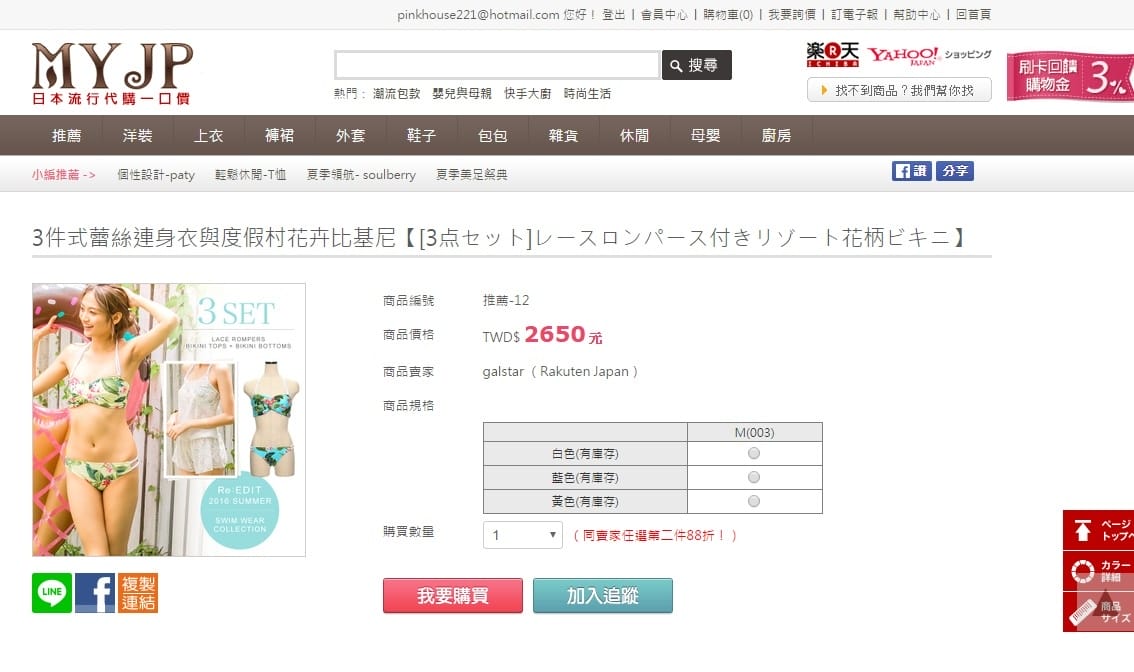
Task: Jump to page top using the red side icon
Action: pyautogui.click(x=1098, y=530)
